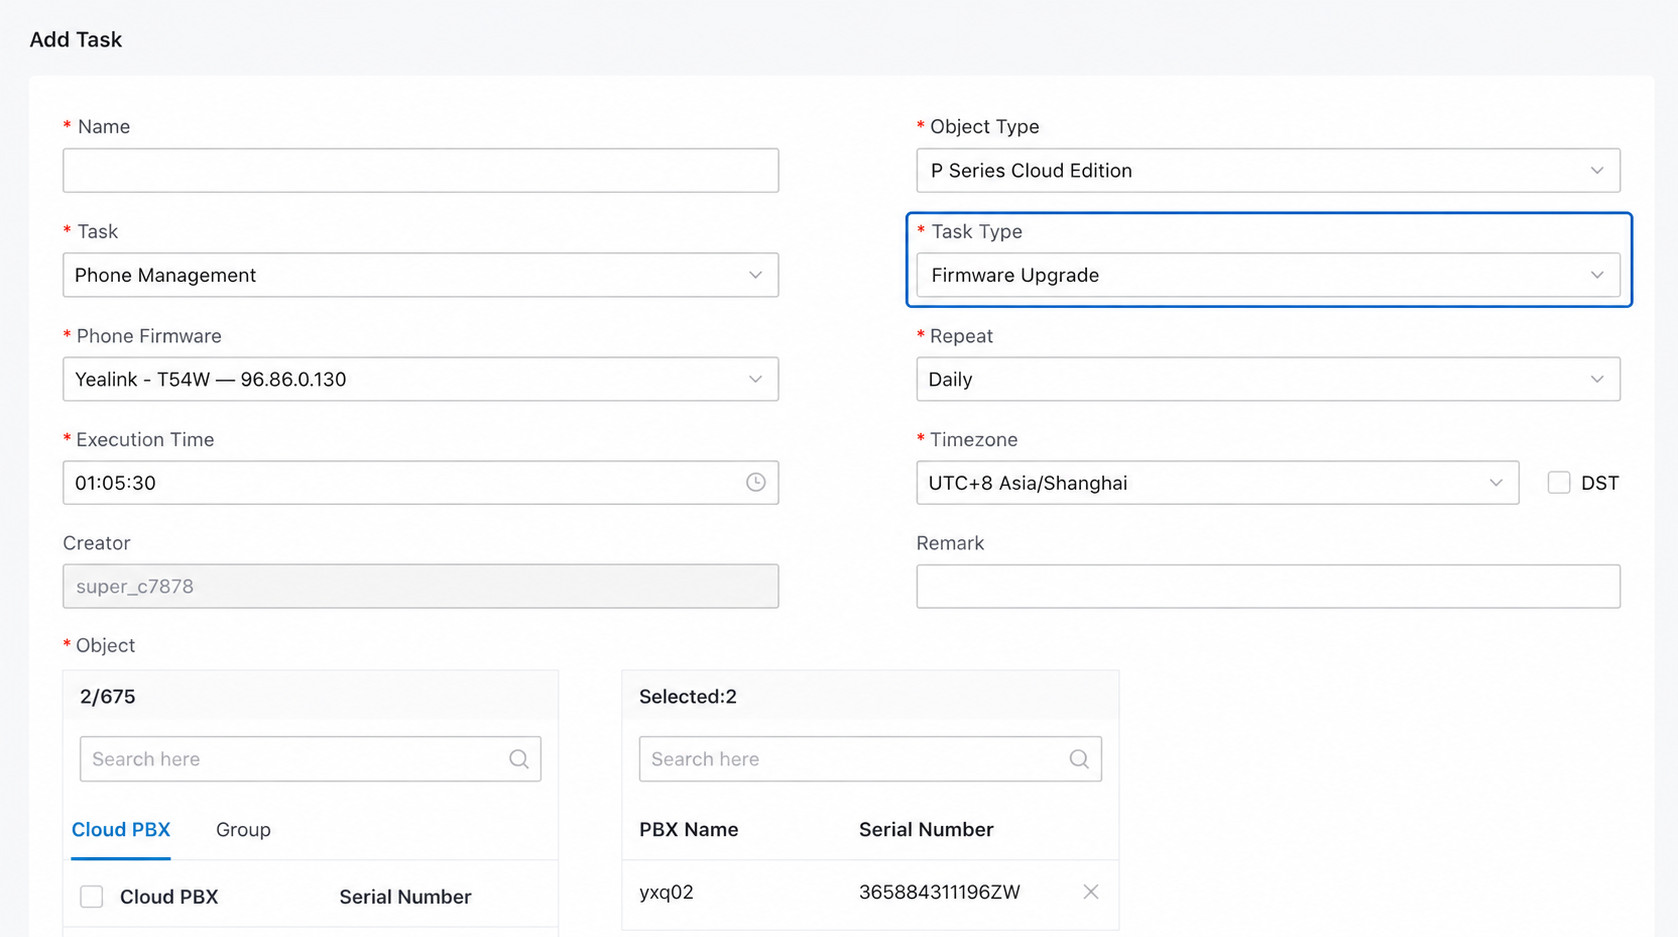Focus the Selected panel search box
The height and width of the screenshot is (937, 1678).
point(870,759)
